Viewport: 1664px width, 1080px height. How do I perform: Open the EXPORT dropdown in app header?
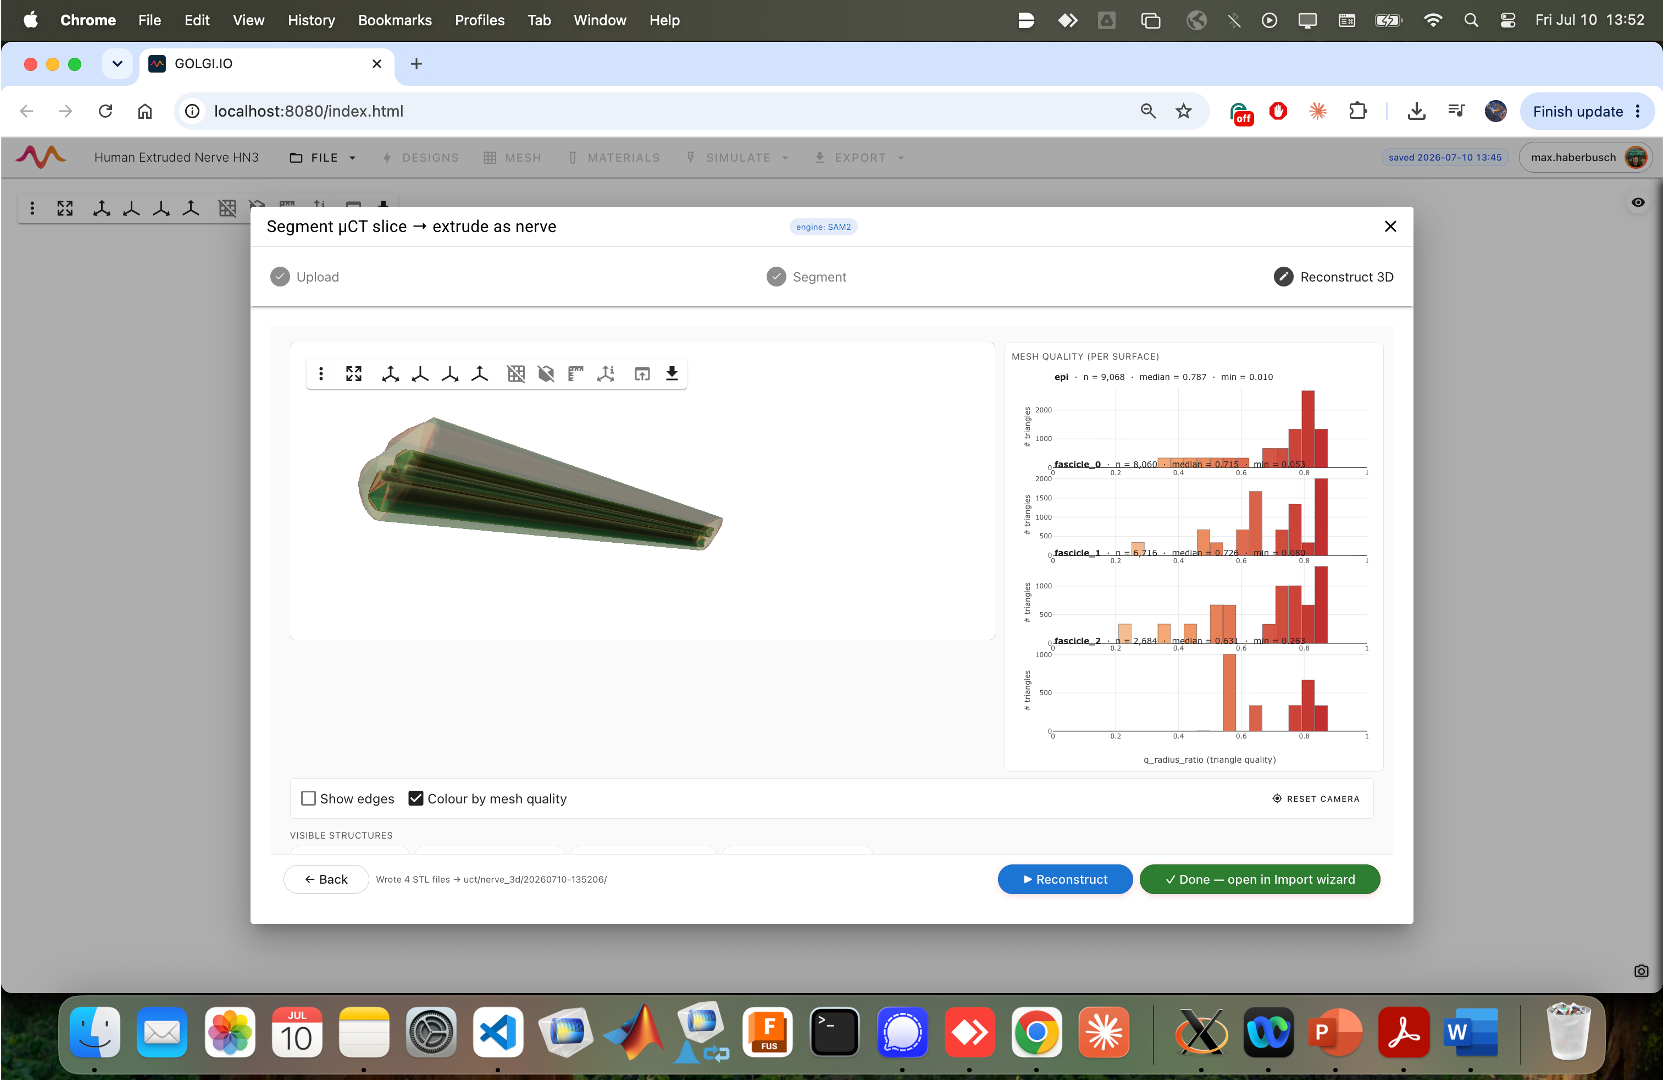tap(860, 158)
